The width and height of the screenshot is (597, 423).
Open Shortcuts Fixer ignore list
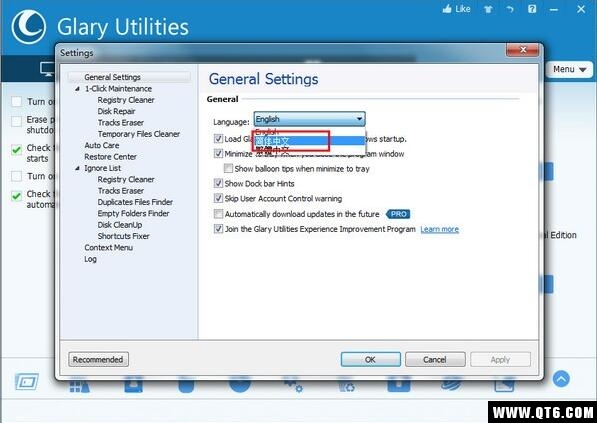[123, 236]
